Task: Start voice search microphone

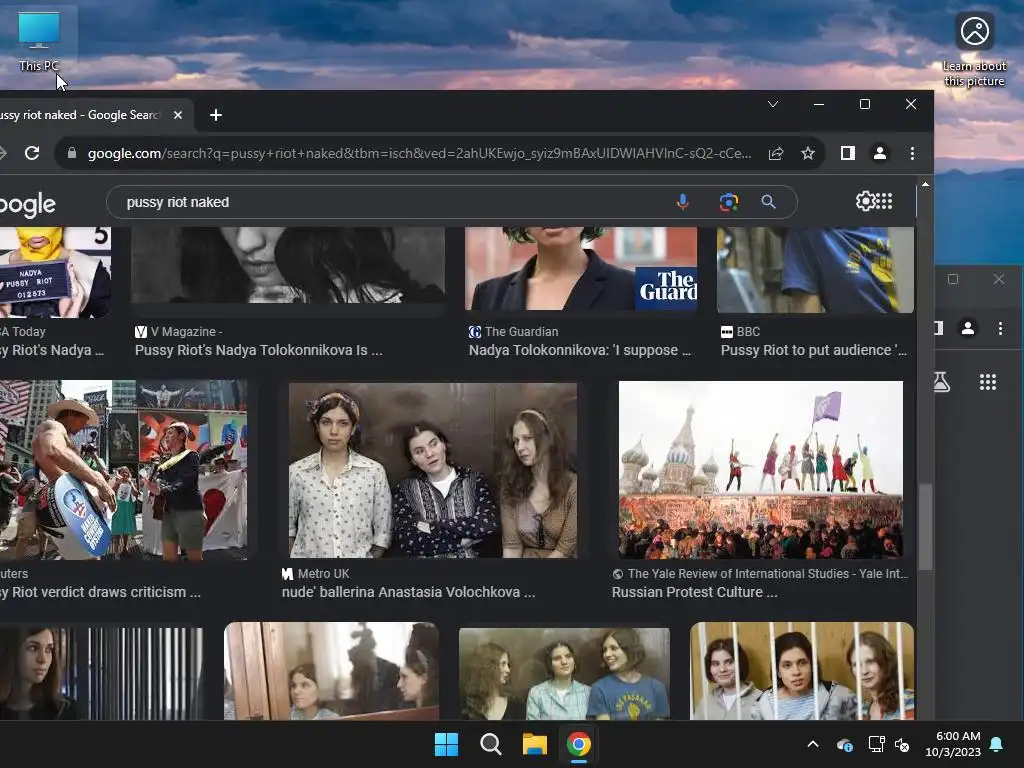Action: click(x=682, y=202)
